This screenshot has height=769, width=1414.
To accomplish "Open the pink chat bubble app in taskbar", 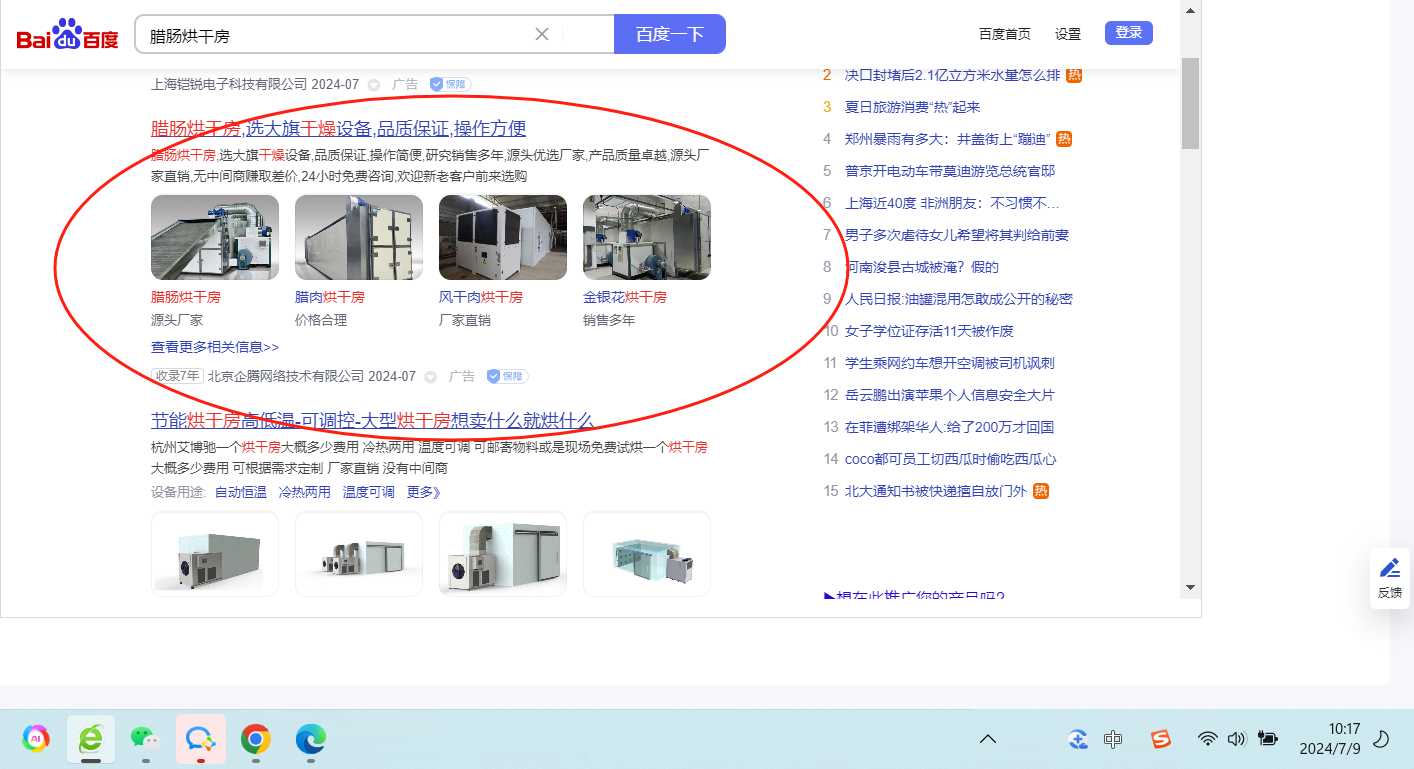I will [201, 739].
